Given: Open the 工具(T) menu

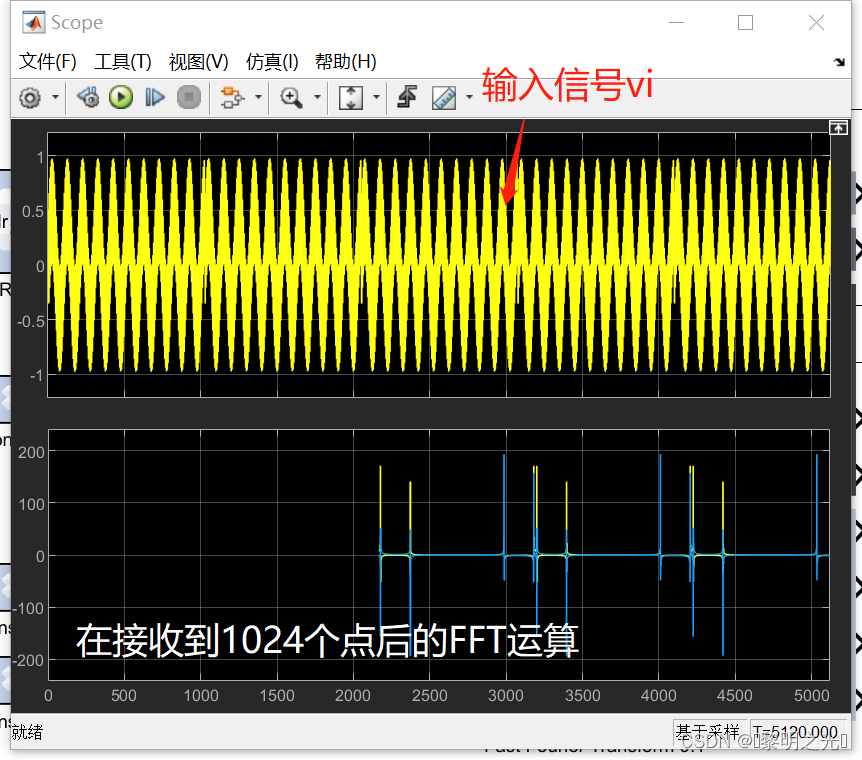Looking at the screenshot, I should pos(122,61).
